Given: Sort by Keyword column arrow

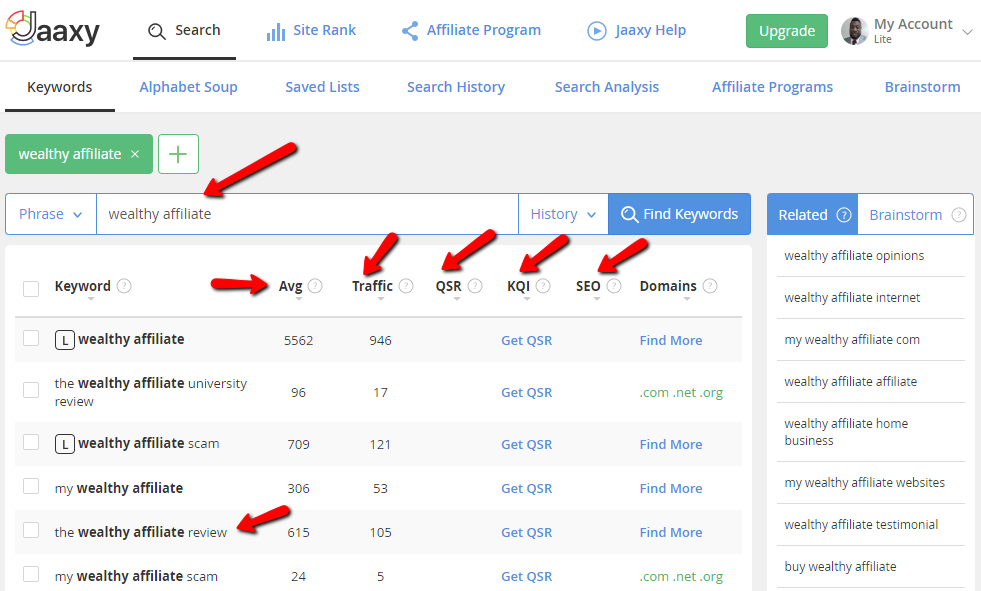Looking at the screenshot, I should 91,300.
